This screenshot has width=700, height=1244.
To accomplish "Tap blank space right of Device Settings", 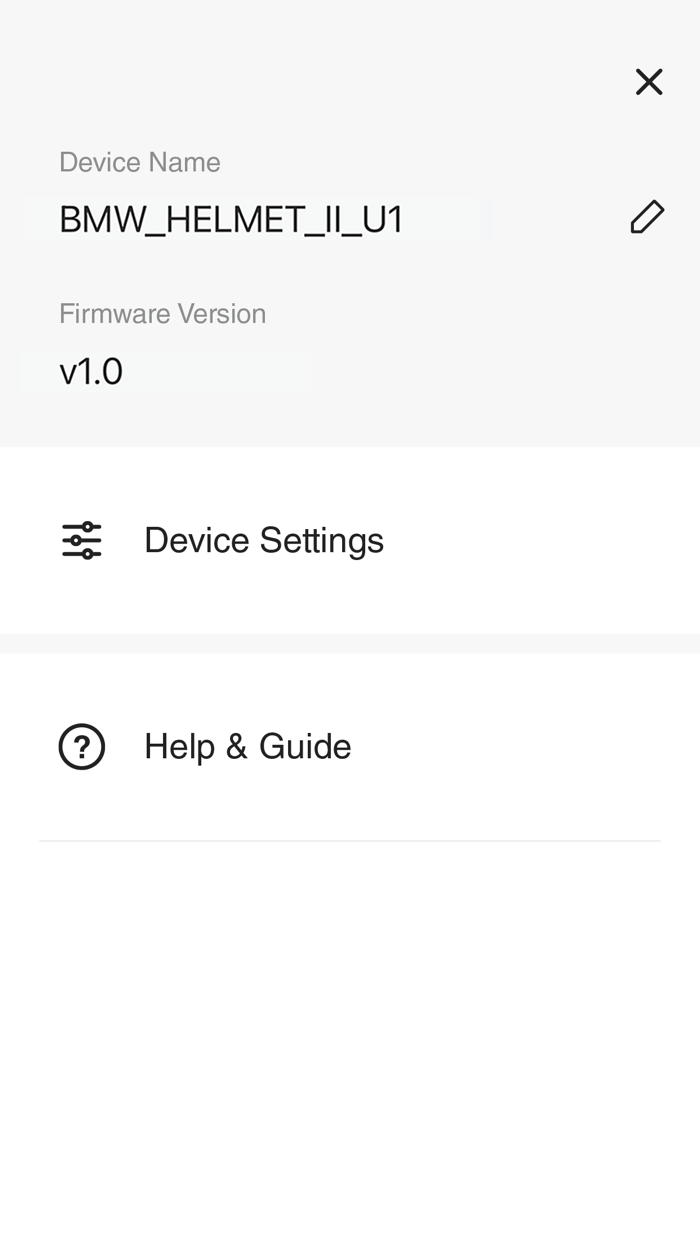I will [x=540, y=540].
